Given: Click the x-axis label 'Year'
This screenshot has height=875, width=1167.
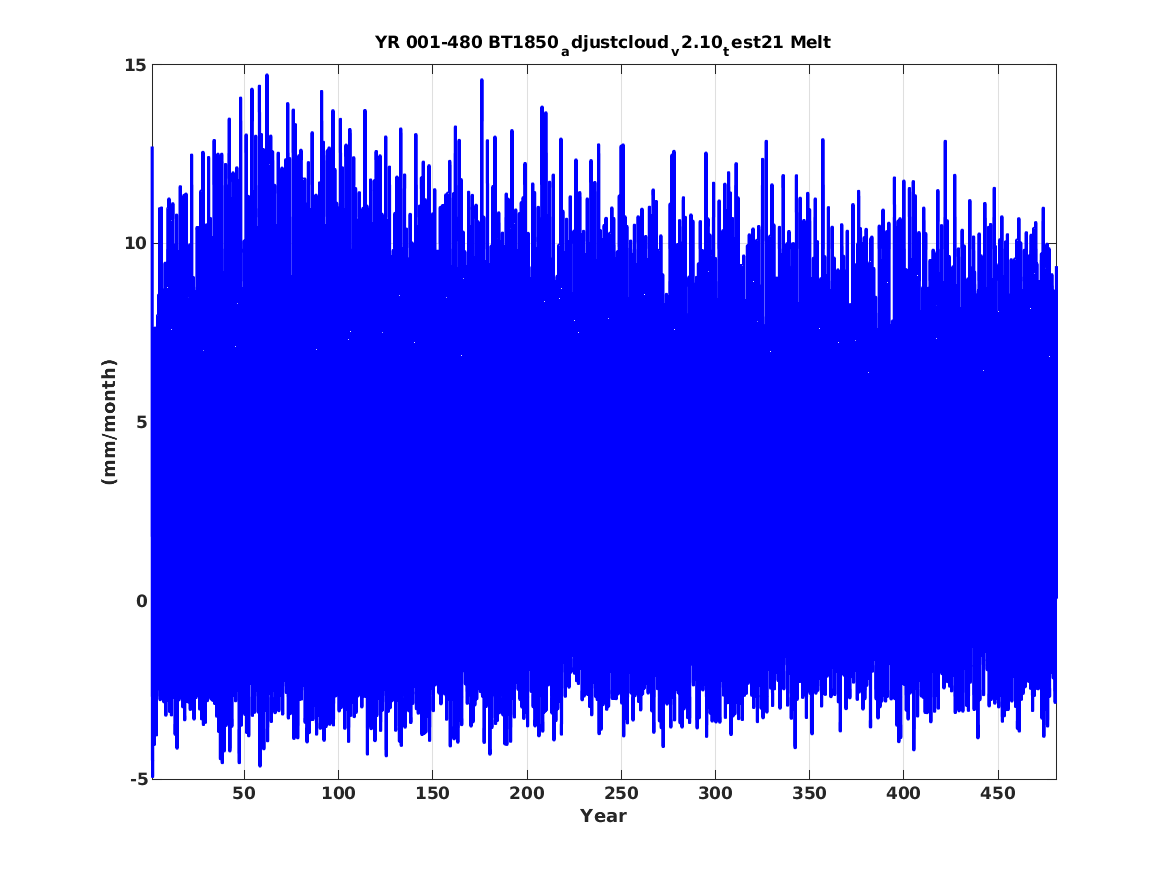Looking at the screenshot, I should point(604,816).
